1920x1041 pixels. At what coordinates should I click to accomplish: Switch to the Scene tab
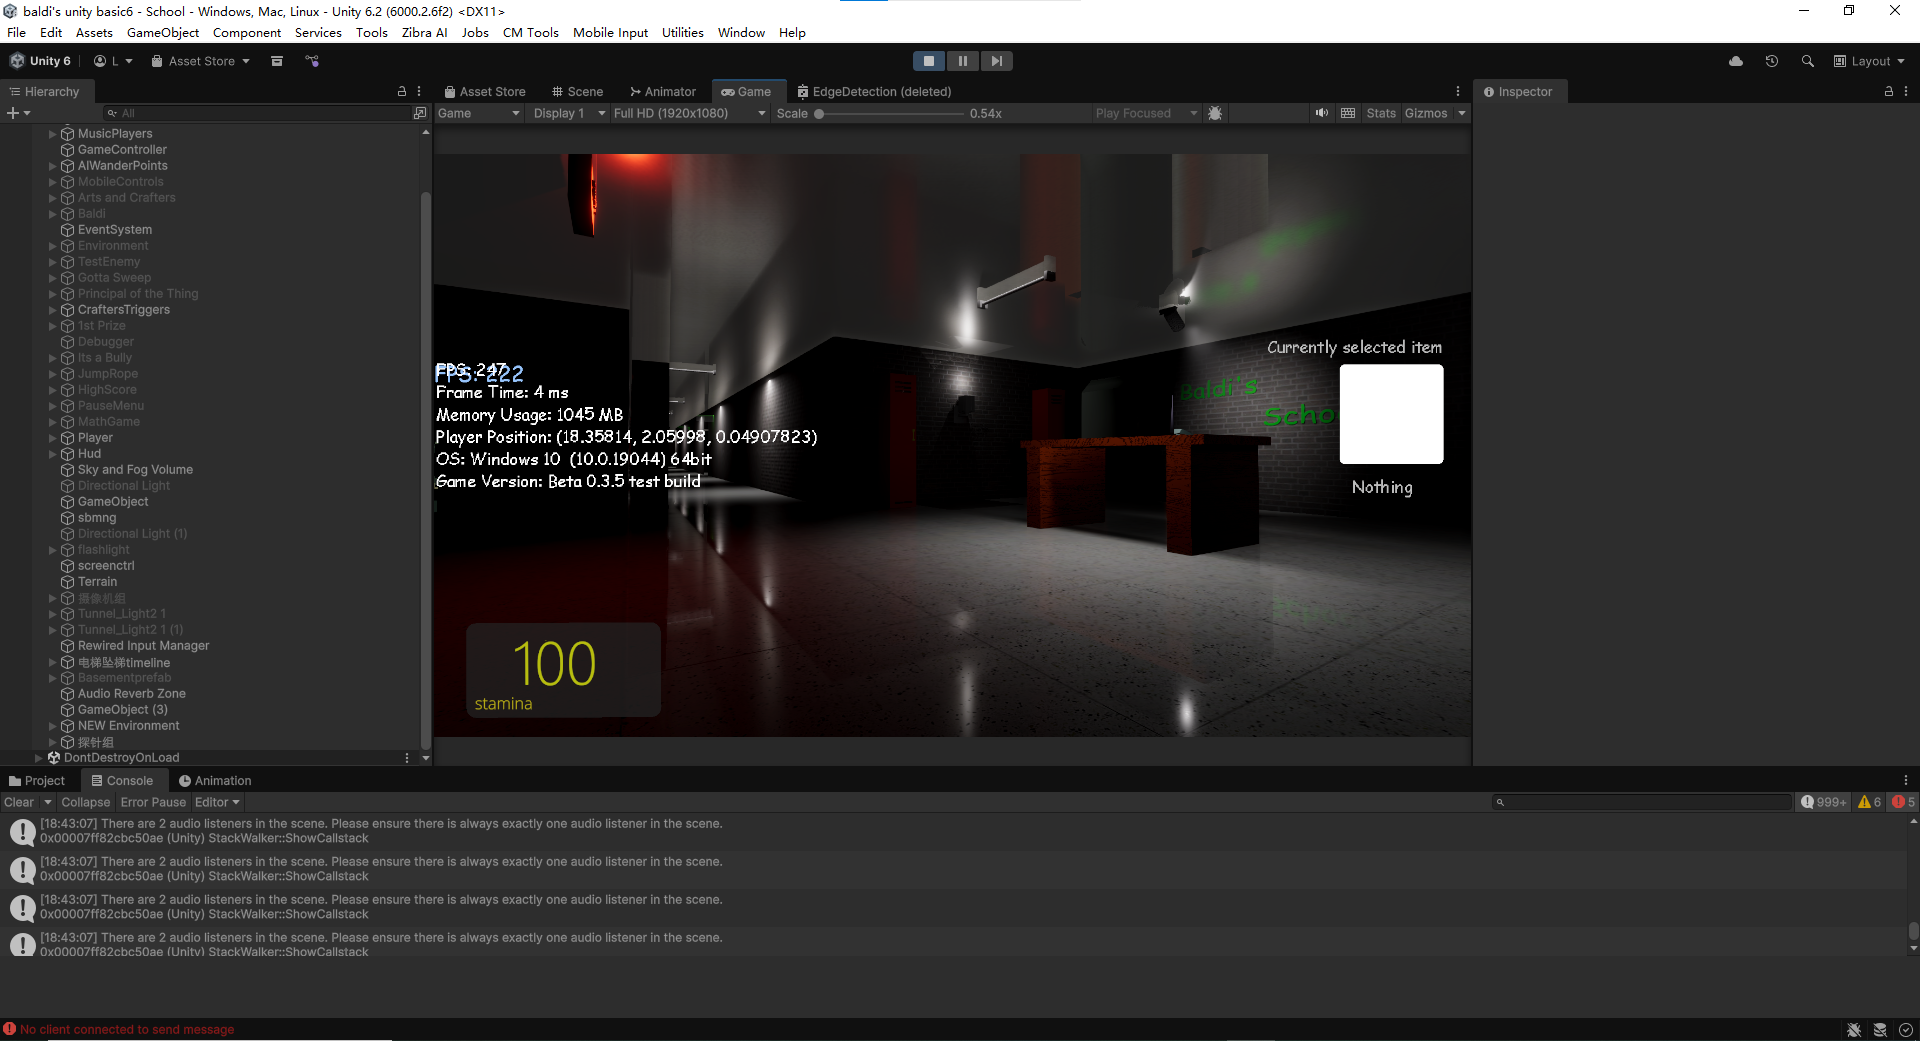click(578, 91)
